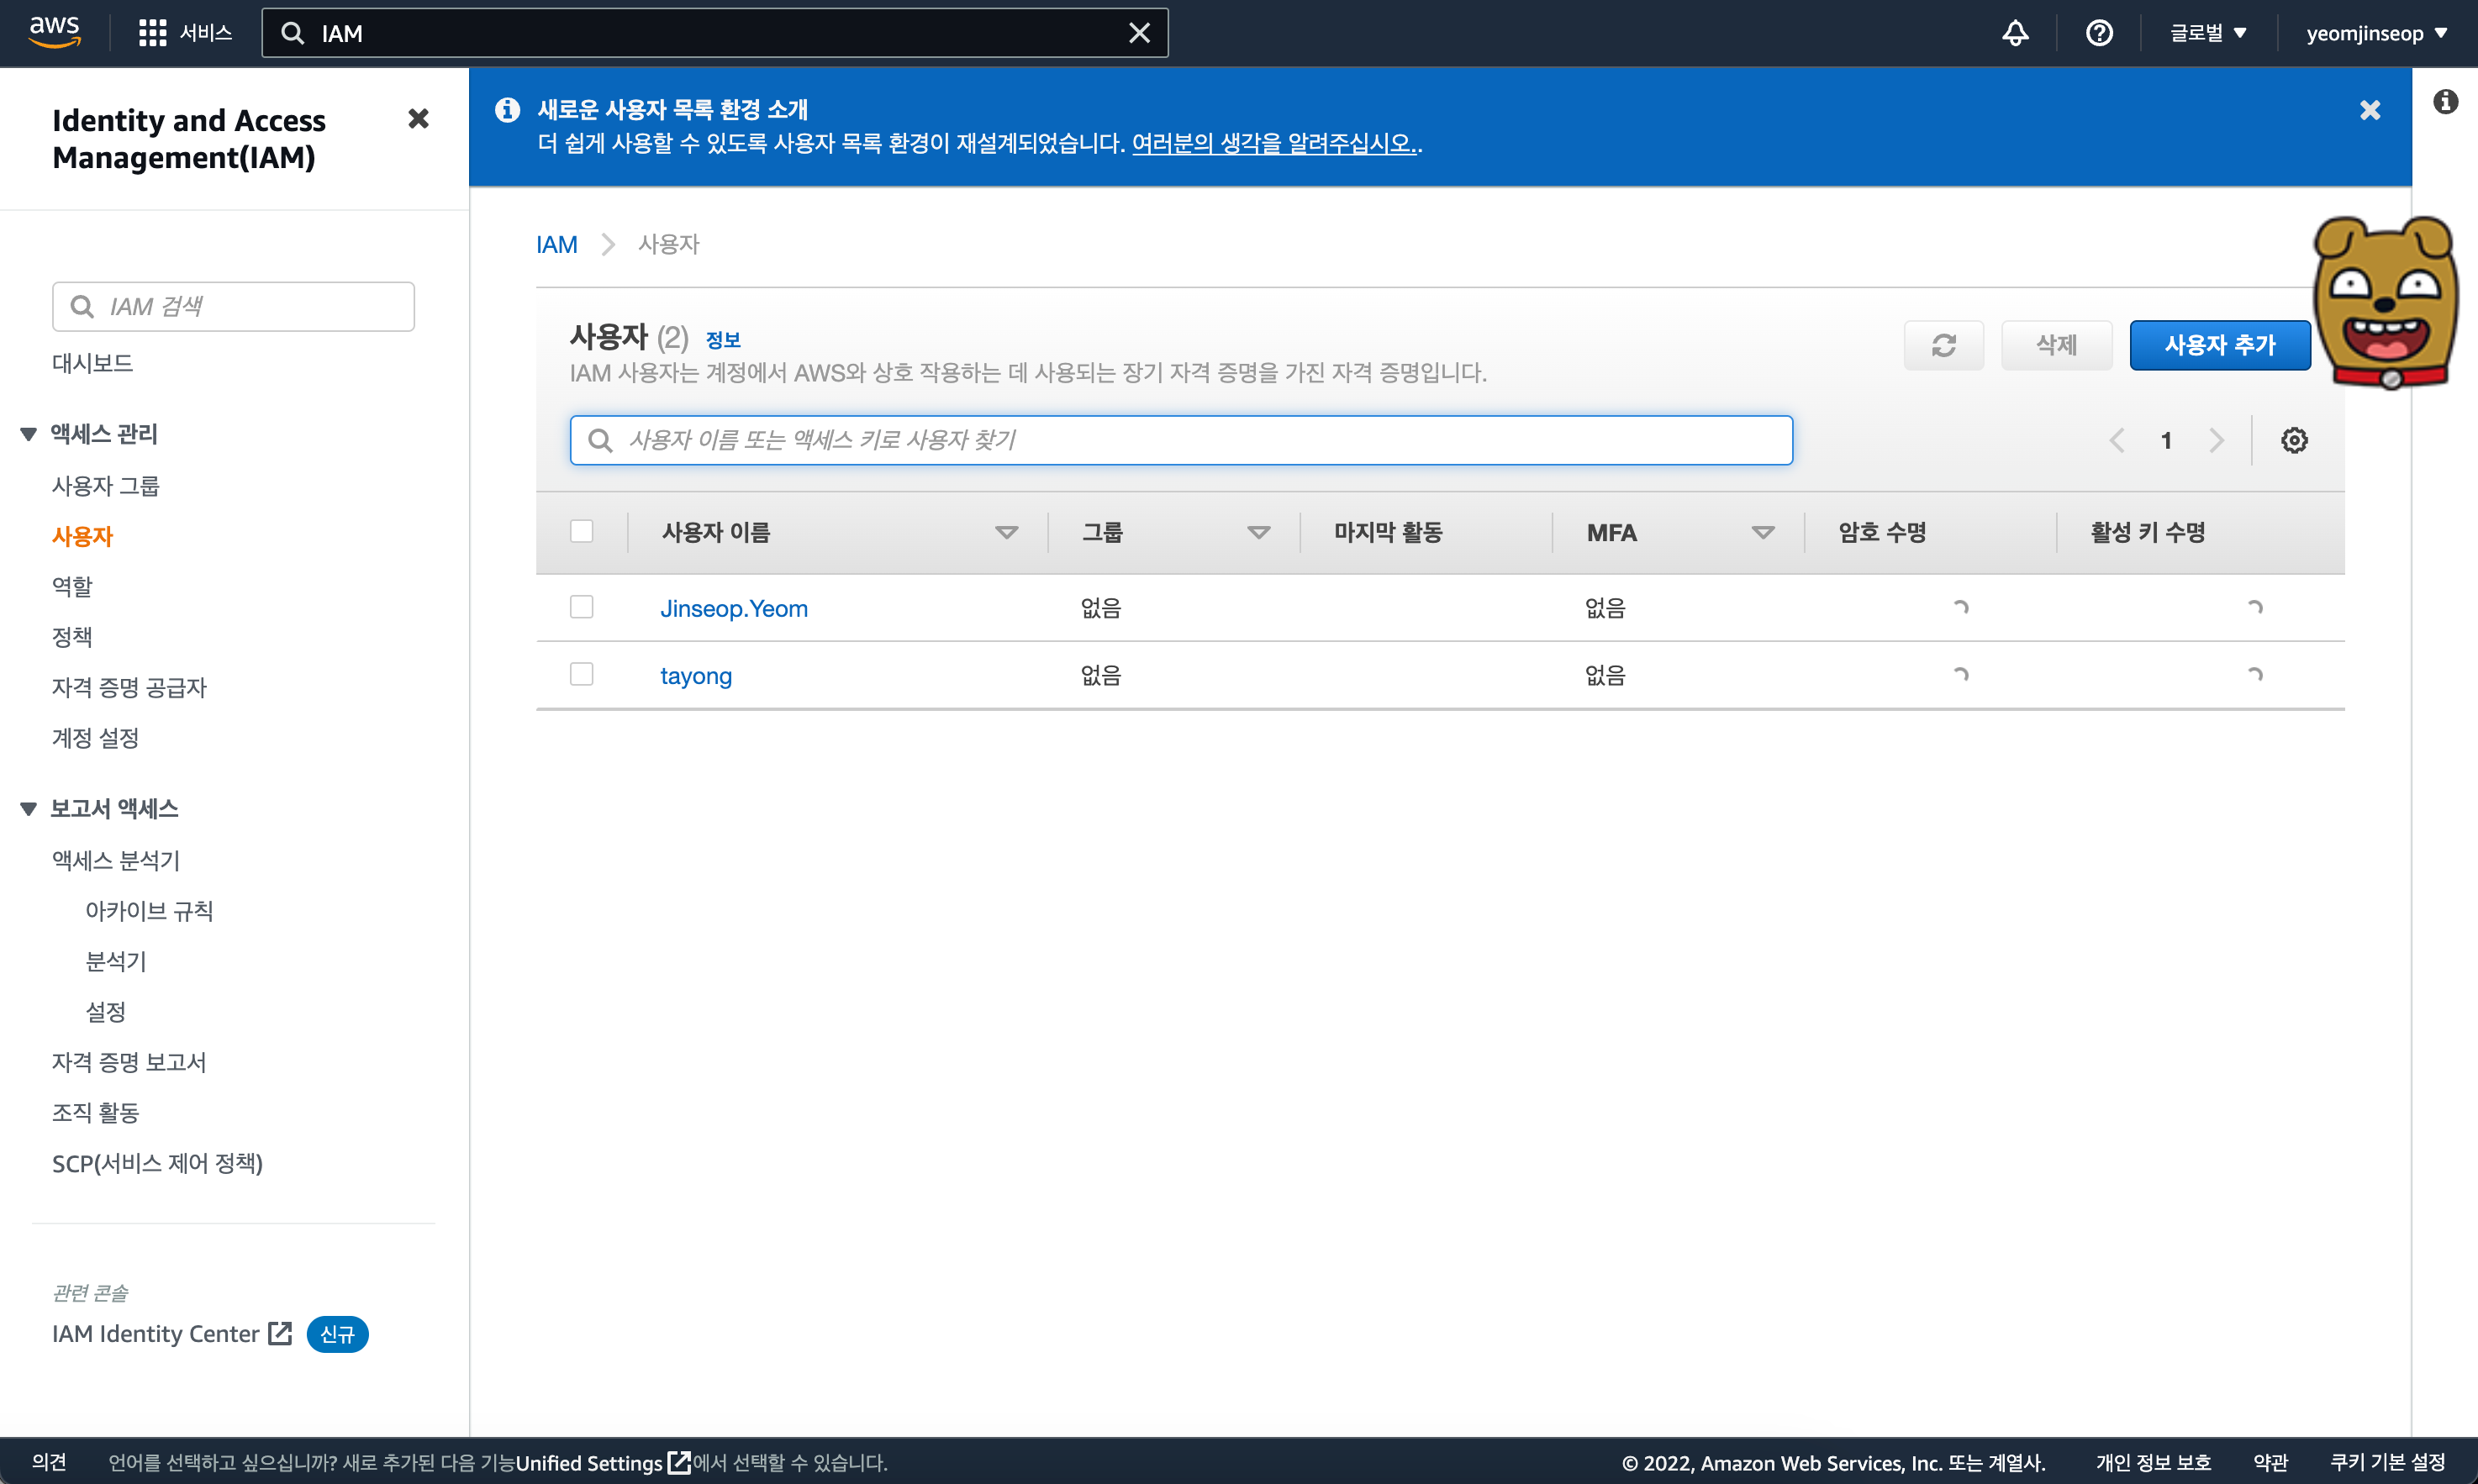
Task: Clear the IAM search text
Action: [x=1139, y=33]
